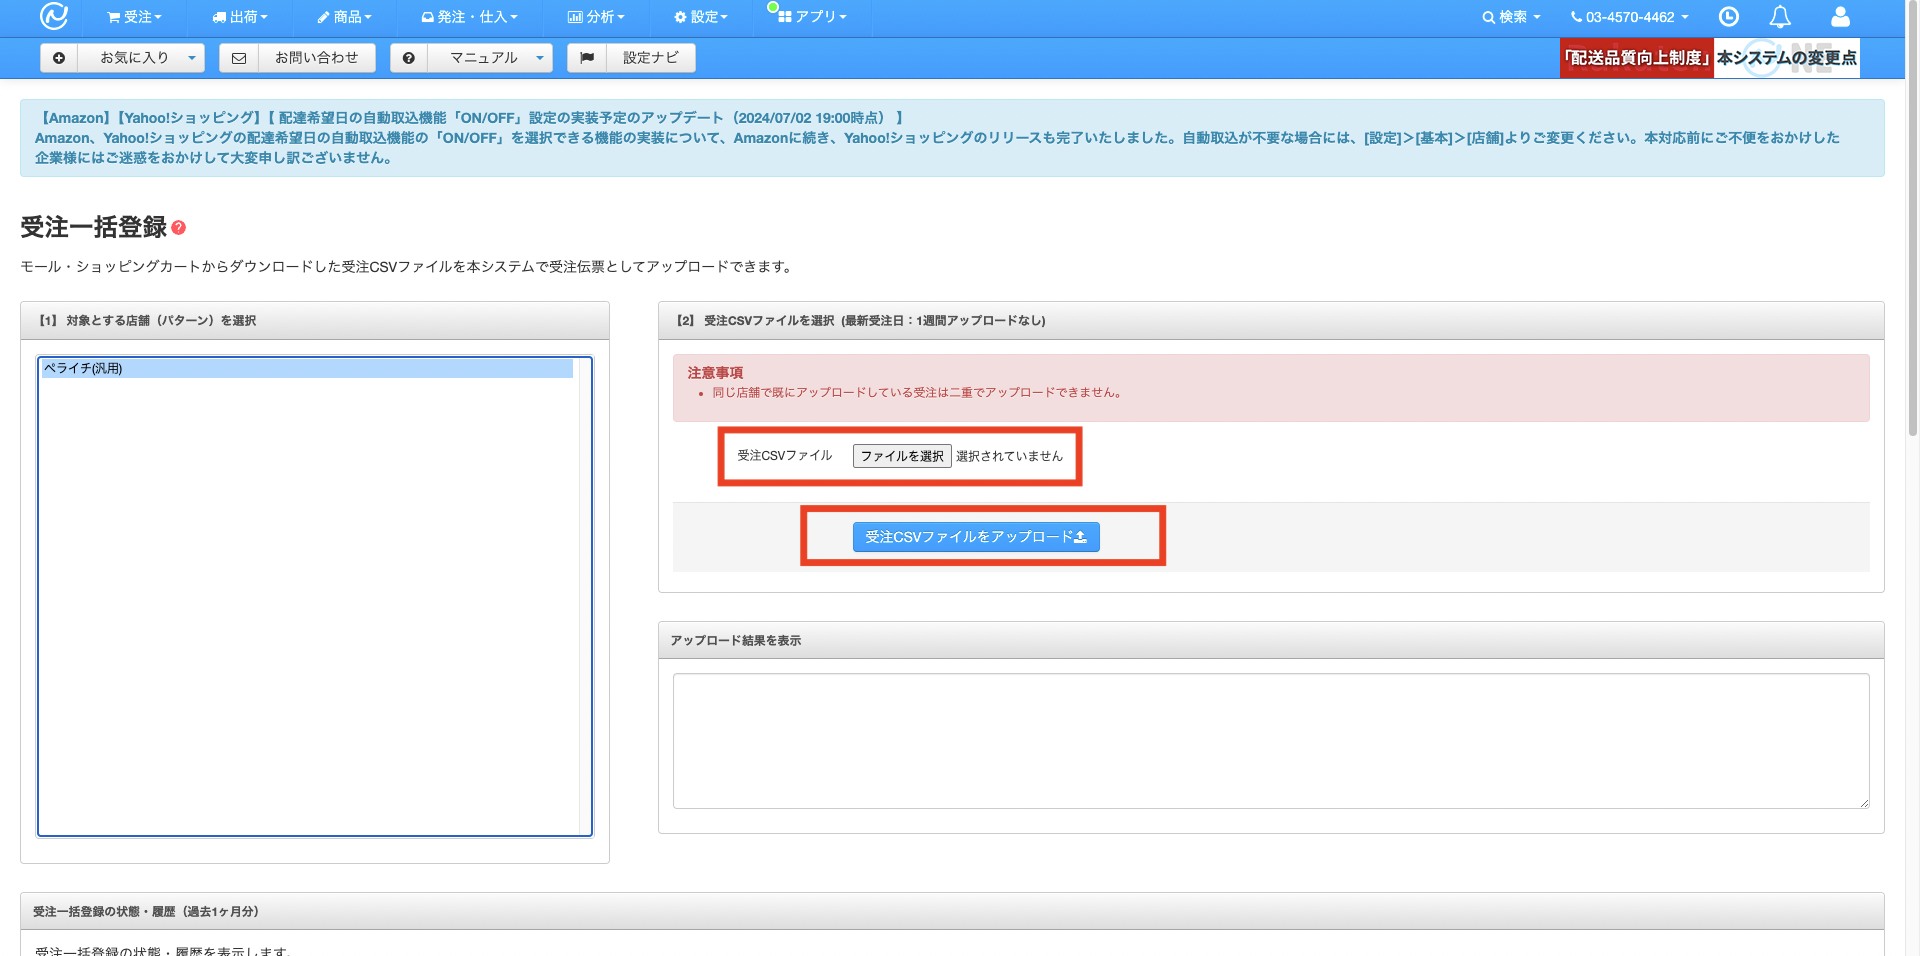Click the 選択されていません file status text

pos(1009,456)
